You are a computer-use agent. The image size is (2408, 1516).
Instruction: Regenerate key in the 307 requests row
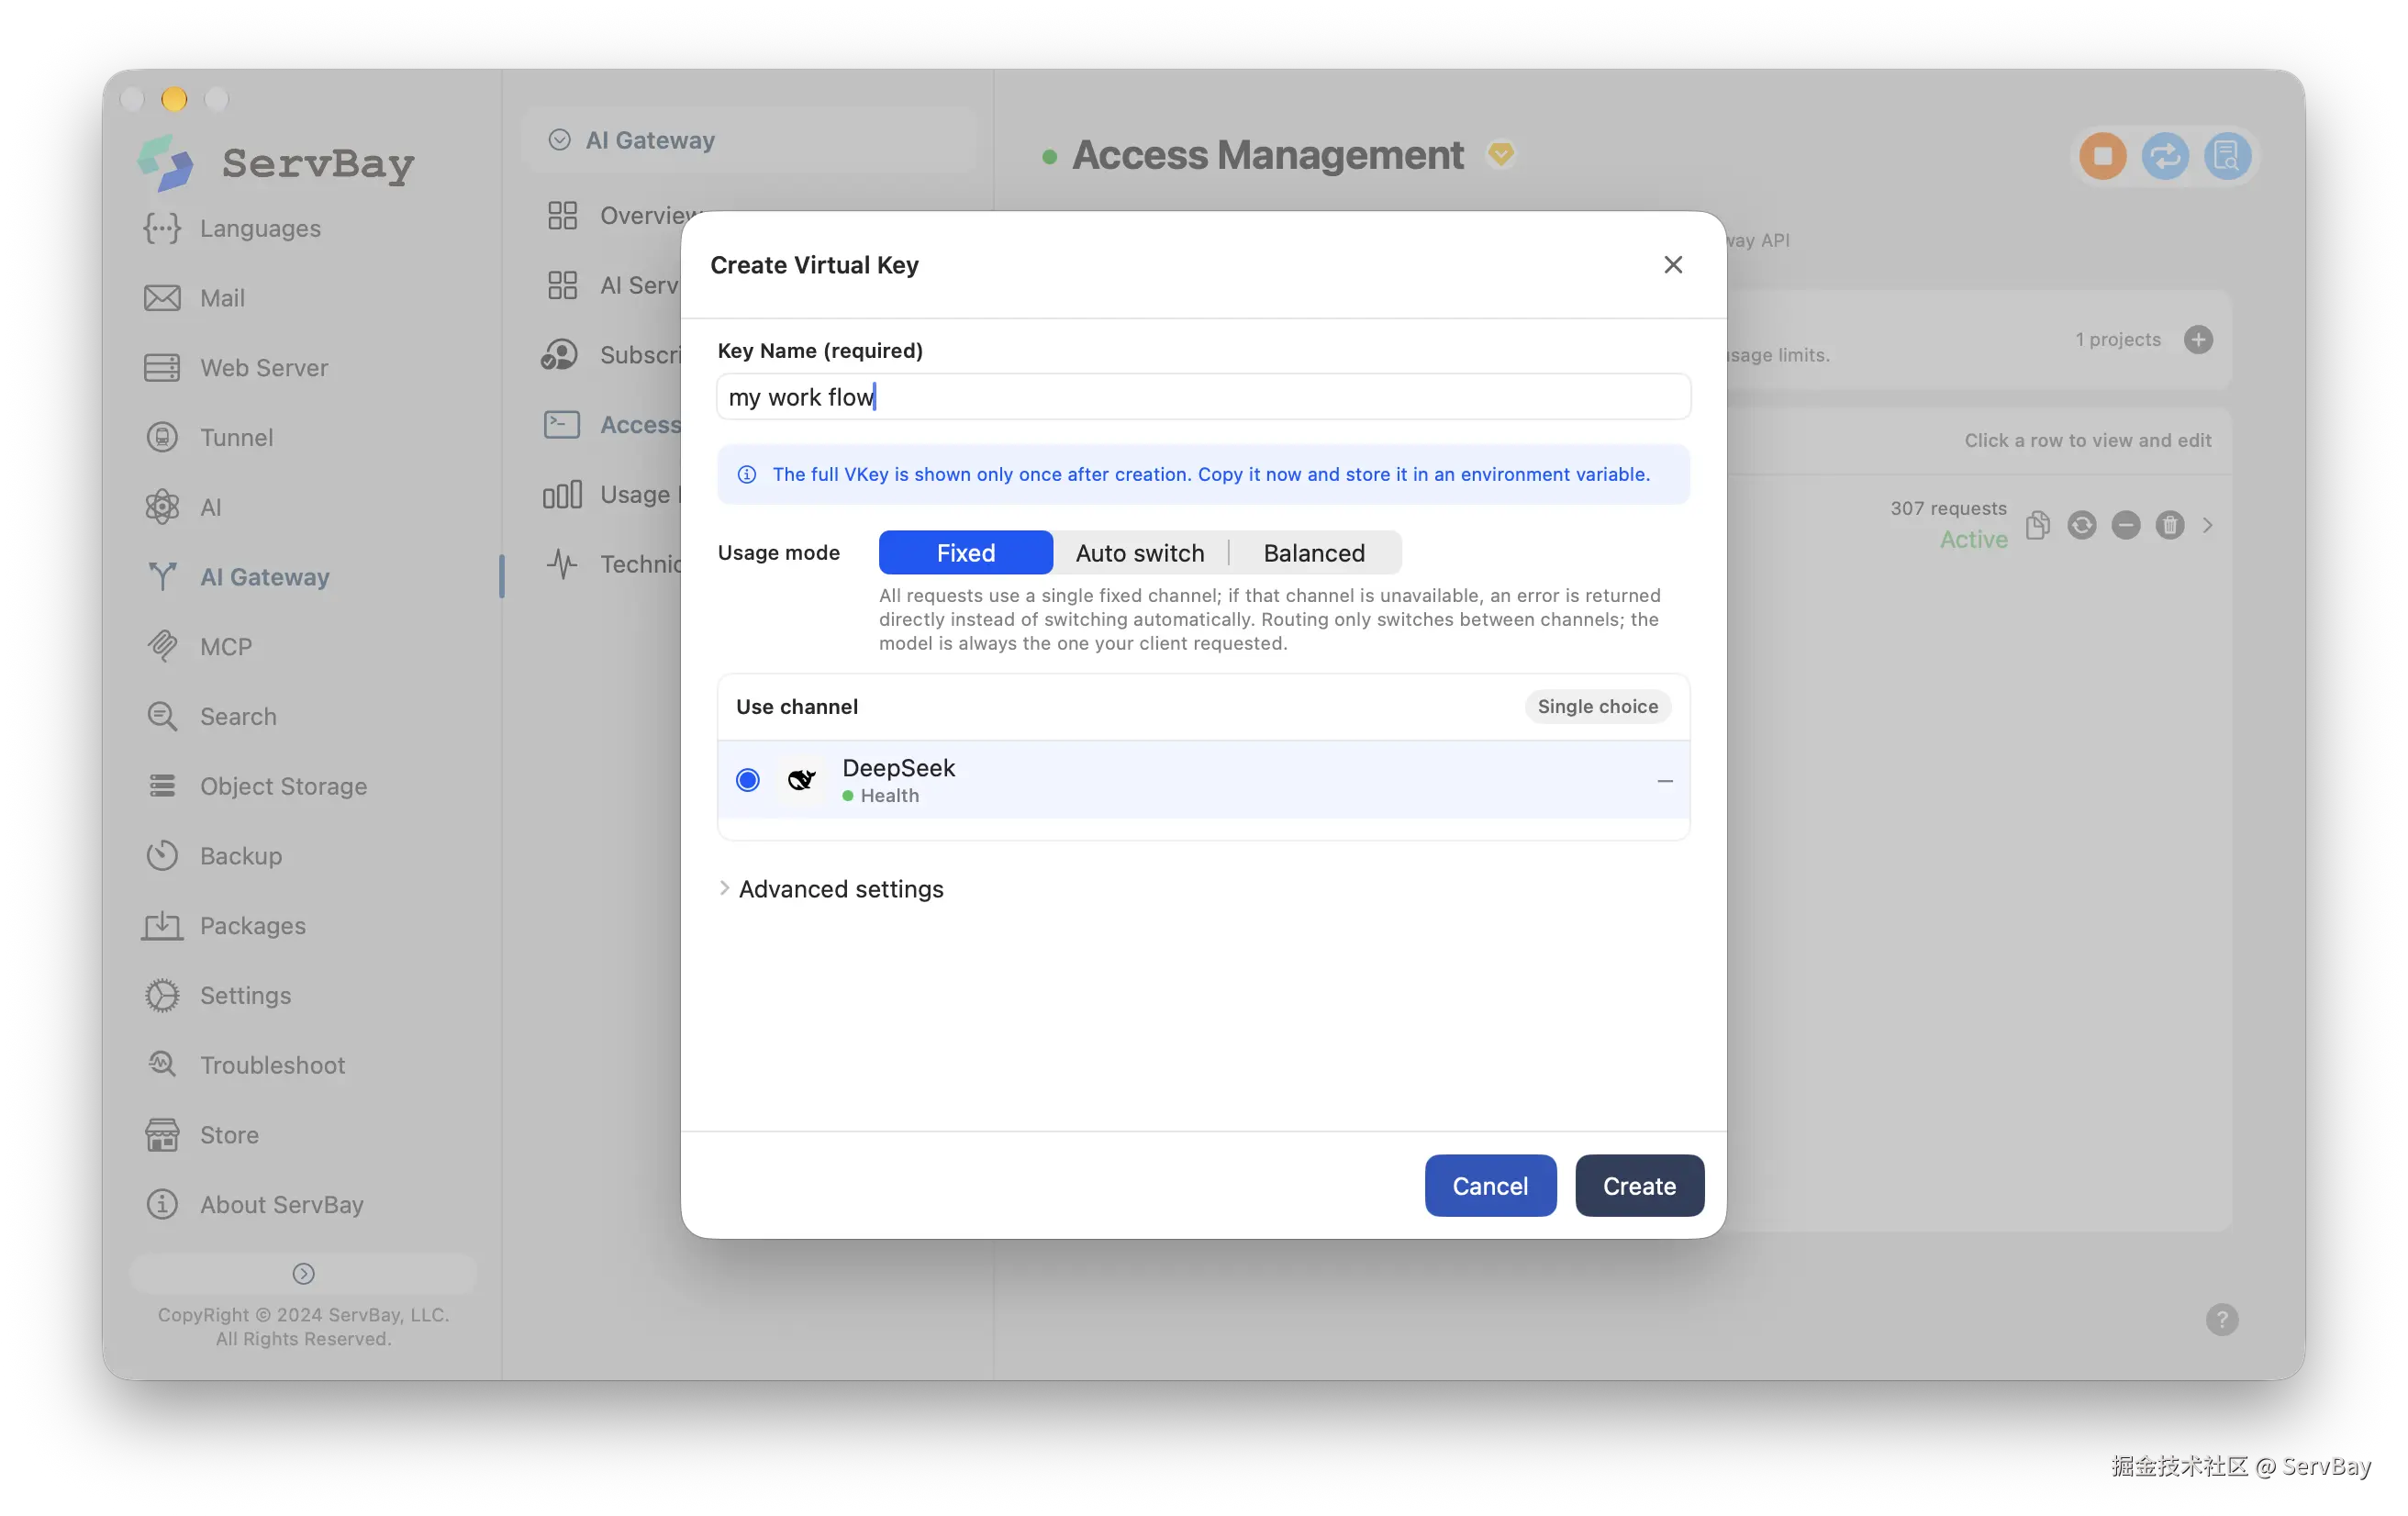(x=2081, y=526)
